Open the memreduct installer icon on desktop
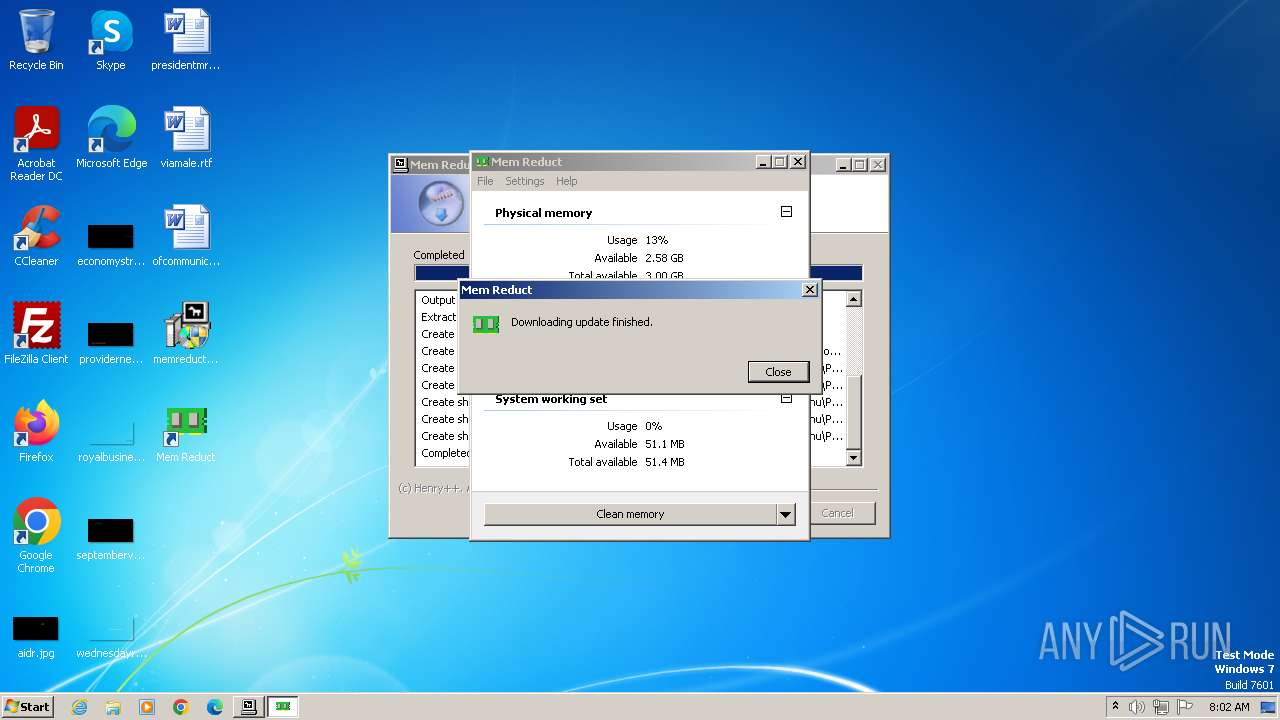The height and width of the screenshot is (720, 1280). coord(186,334)
